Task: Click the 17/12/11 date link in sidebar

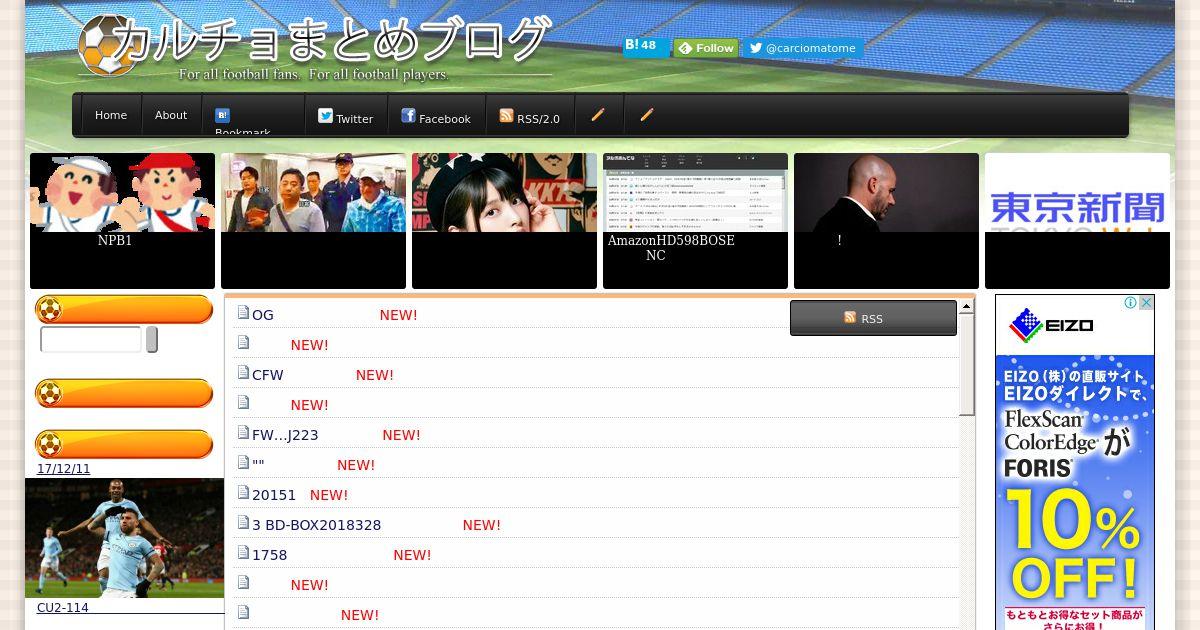Action: pos(64,469)
